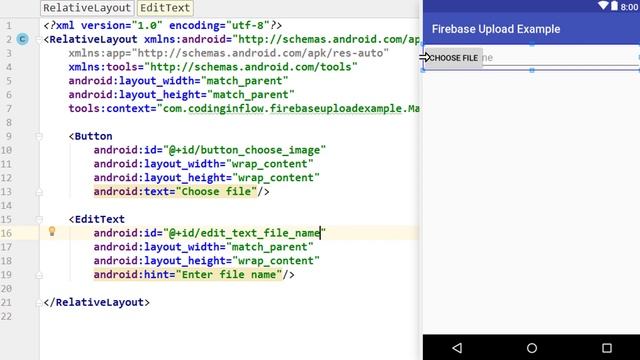Click the battery status icon in preview
The image size is (640, 360).
[x=614, y=6]
